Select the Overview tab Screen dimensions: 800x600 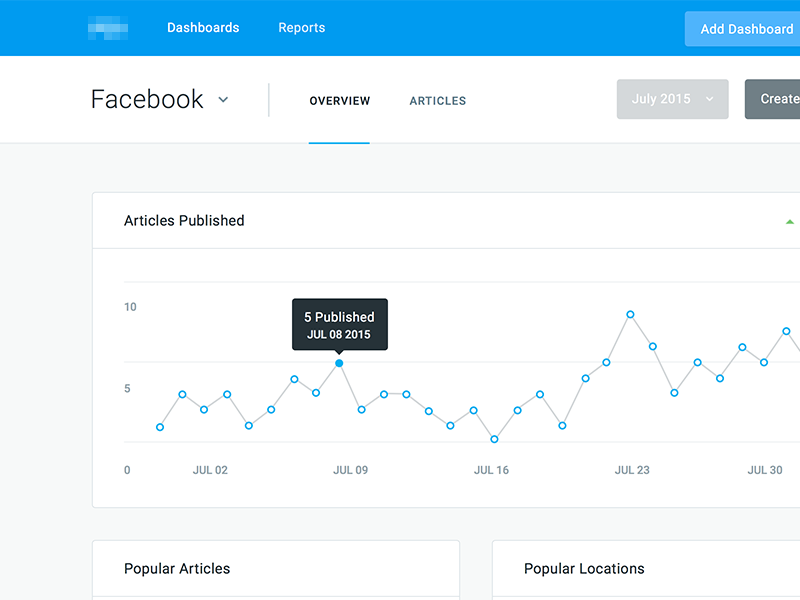coord(340,101)
